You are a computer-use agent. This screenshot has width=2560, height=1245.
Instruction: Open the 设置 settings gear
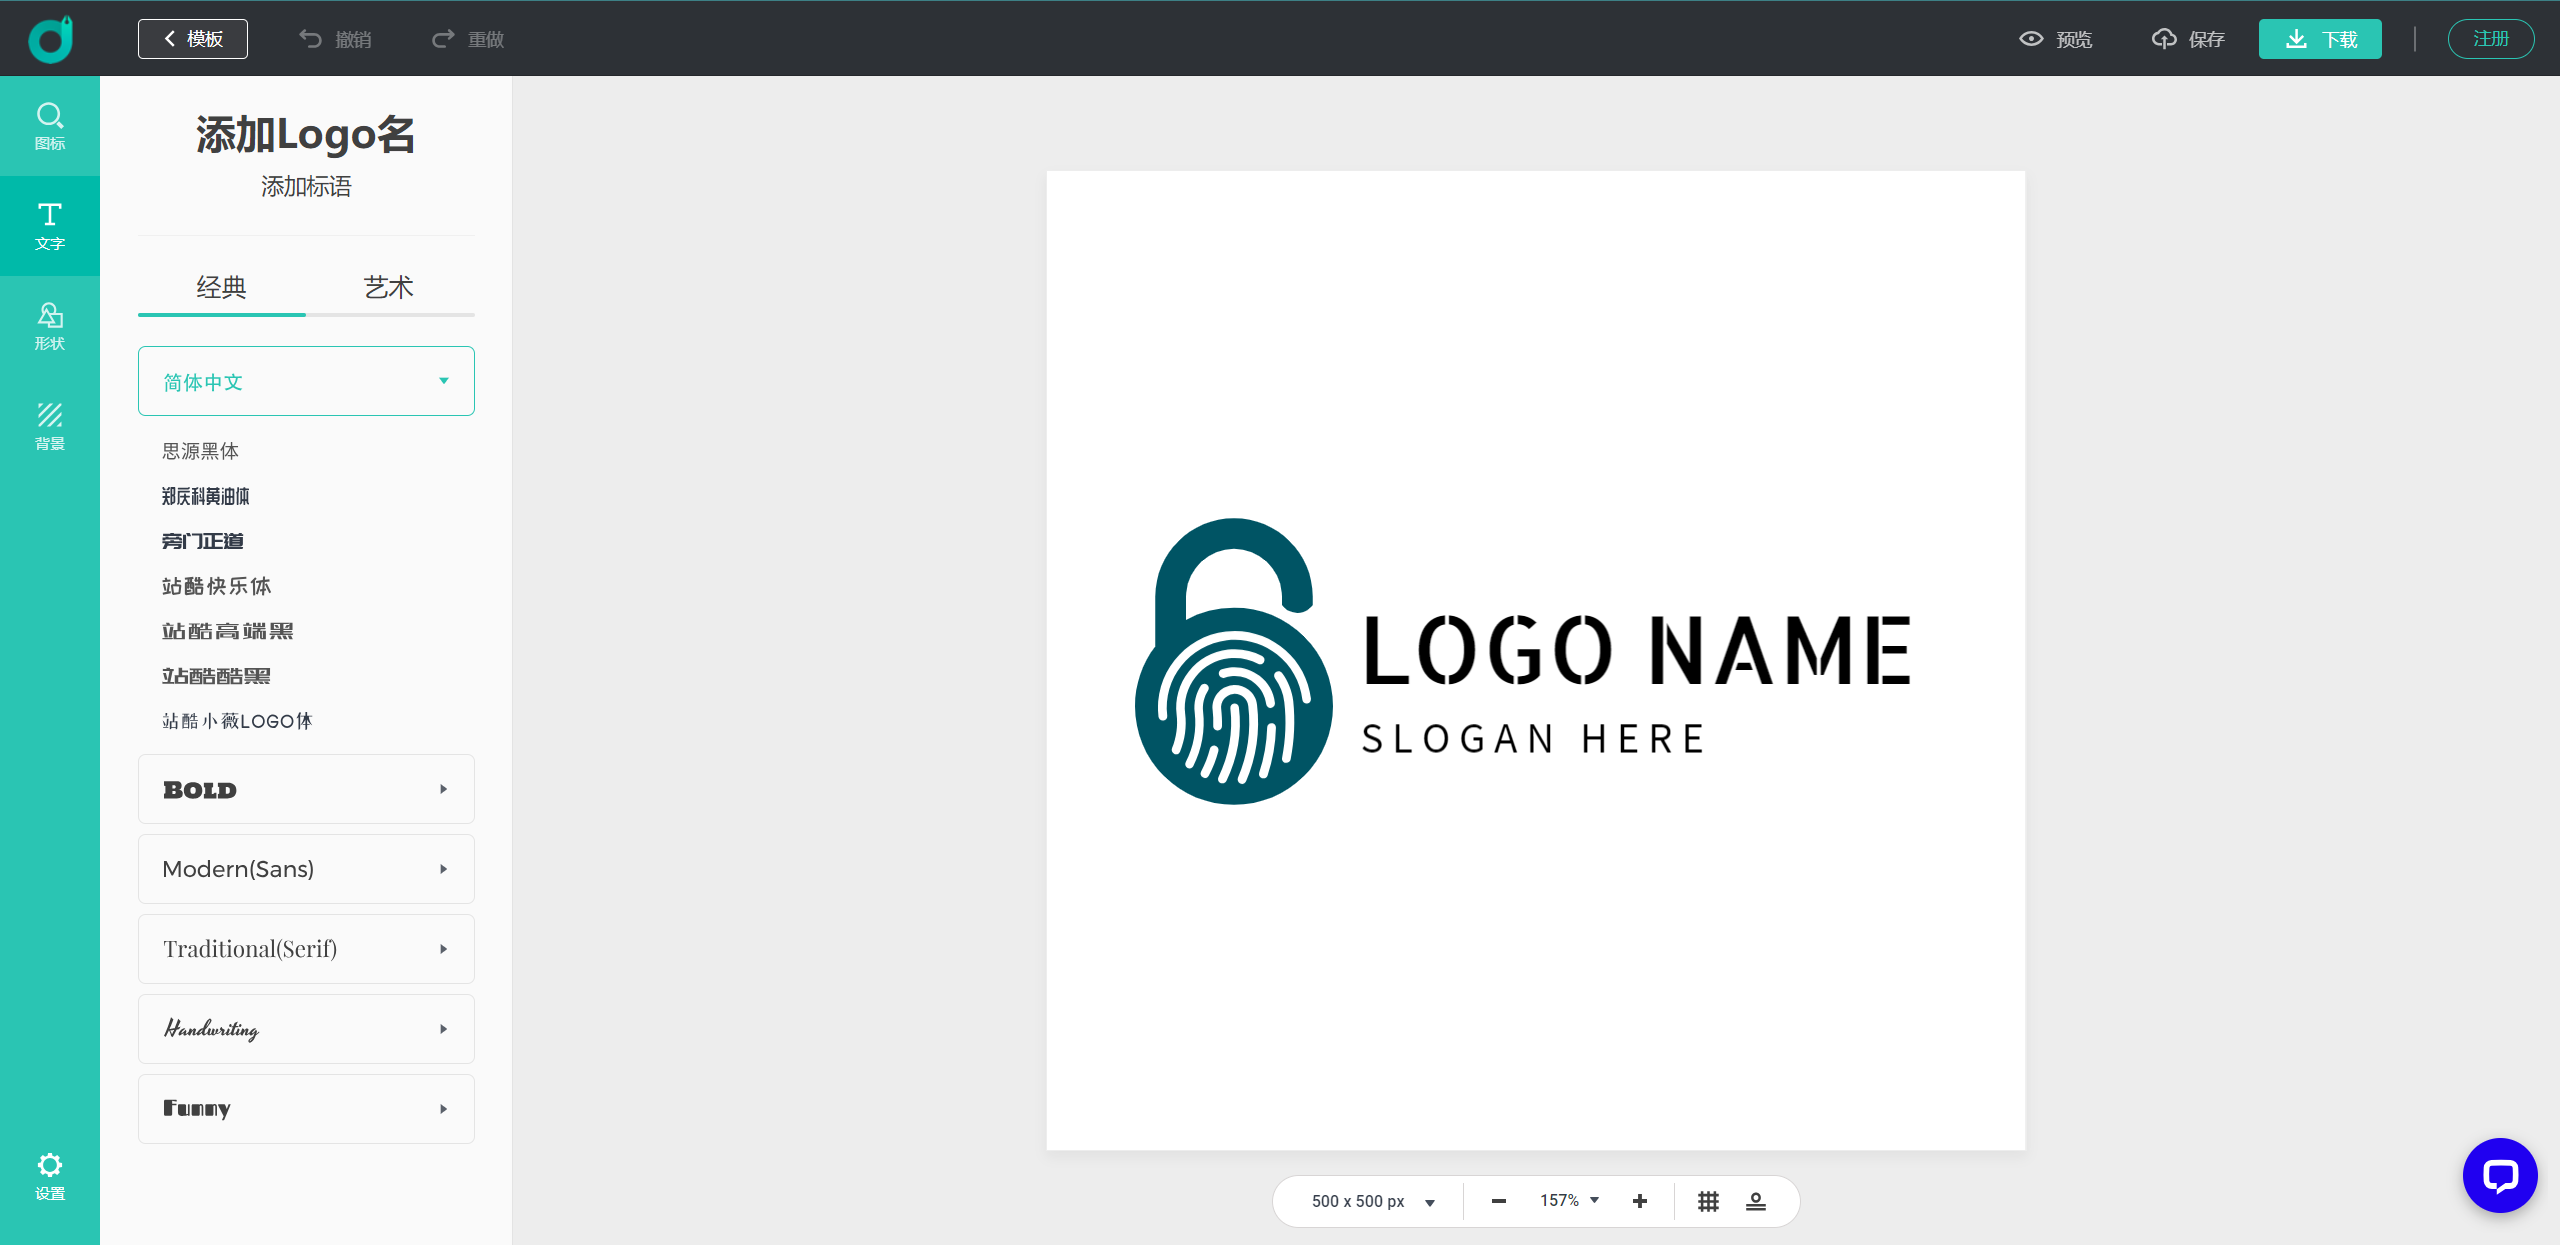(x=50, y=1176)
